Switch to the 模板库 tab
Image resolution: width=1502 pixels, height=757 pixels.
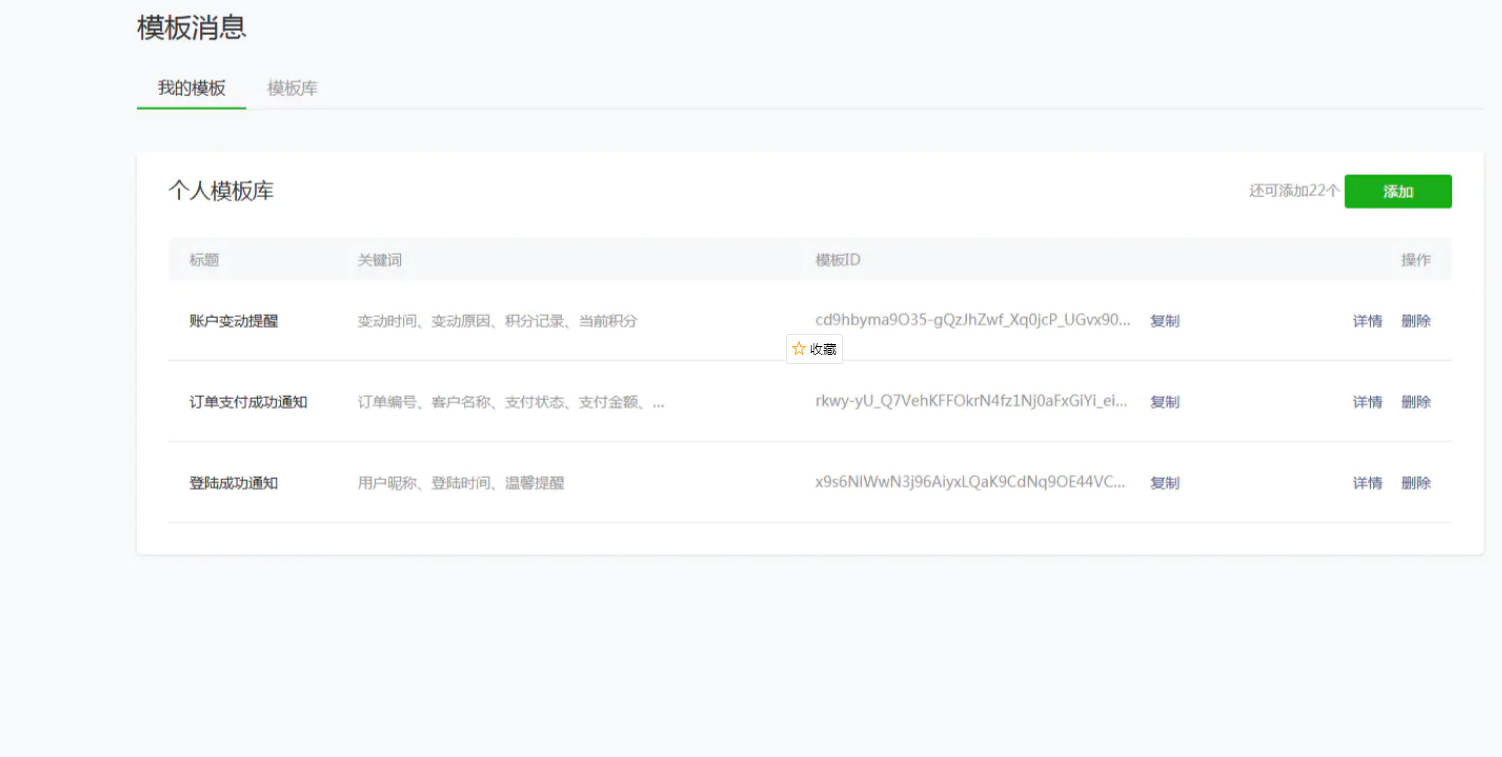pos(292,88)
